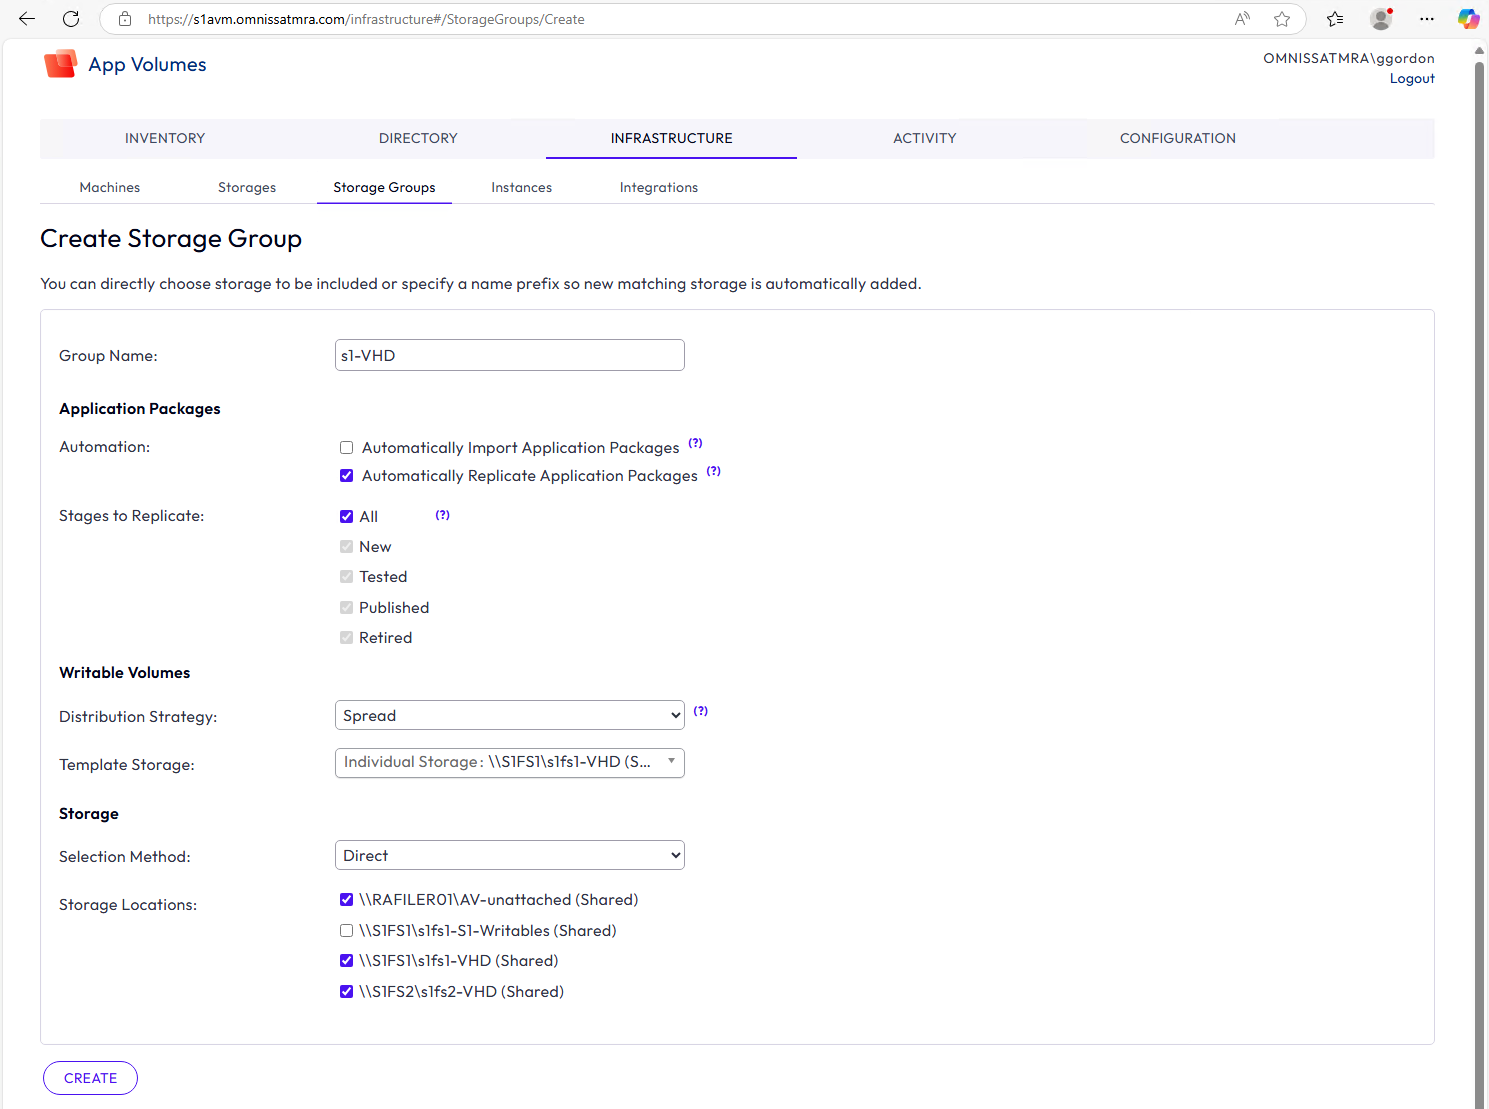The width and height of the screenshot is (1489, 1109).
Task: View site information padlock icon
Action: [x=125, y=19]
